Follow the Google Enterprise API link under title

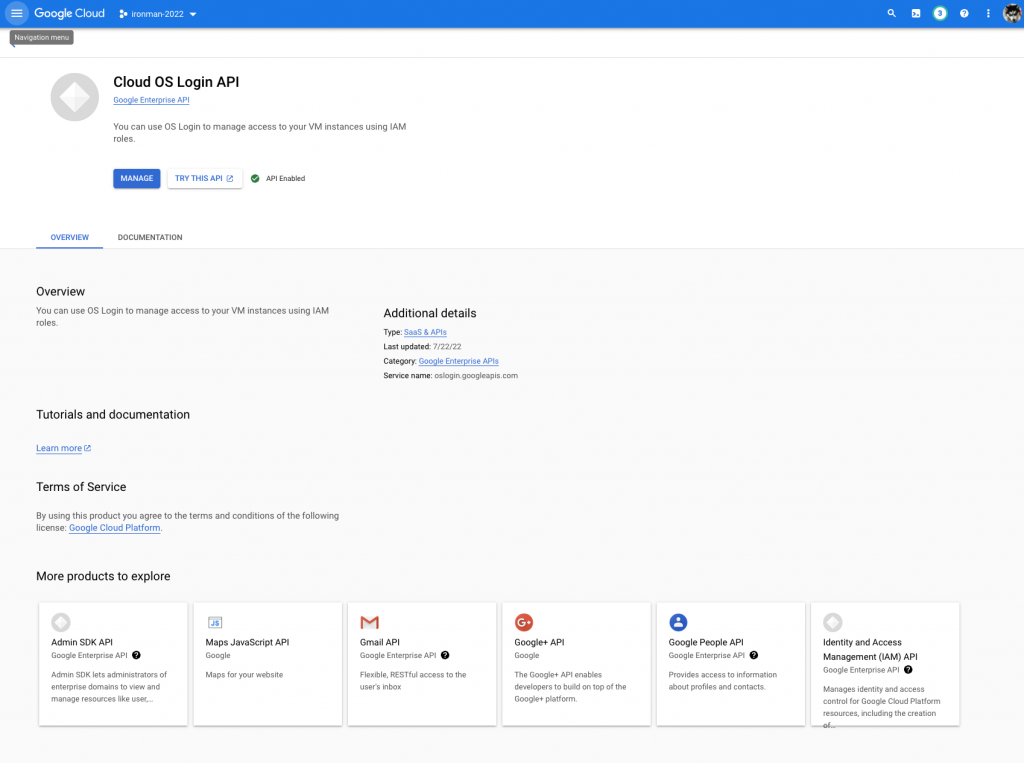coord(151,100)
